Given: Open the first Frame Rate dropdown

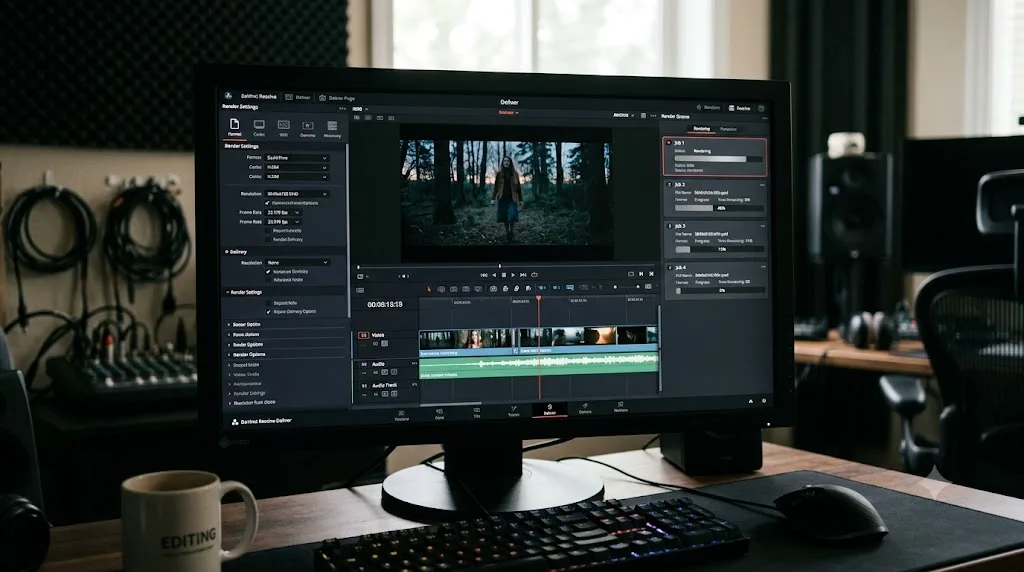Looking at the screenshot, I should click(283, 212).
